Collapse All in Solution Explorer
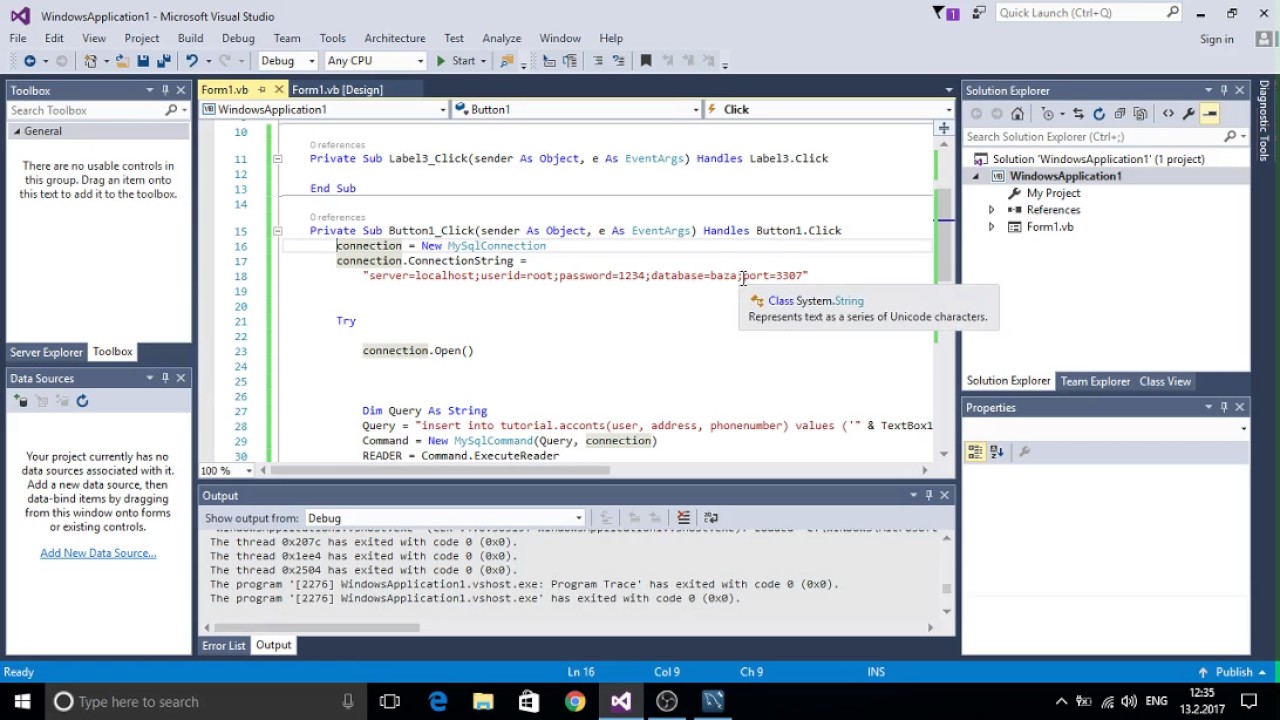Image resolution: width=1280 pixels, height=720 pixels. point(1120,114)
